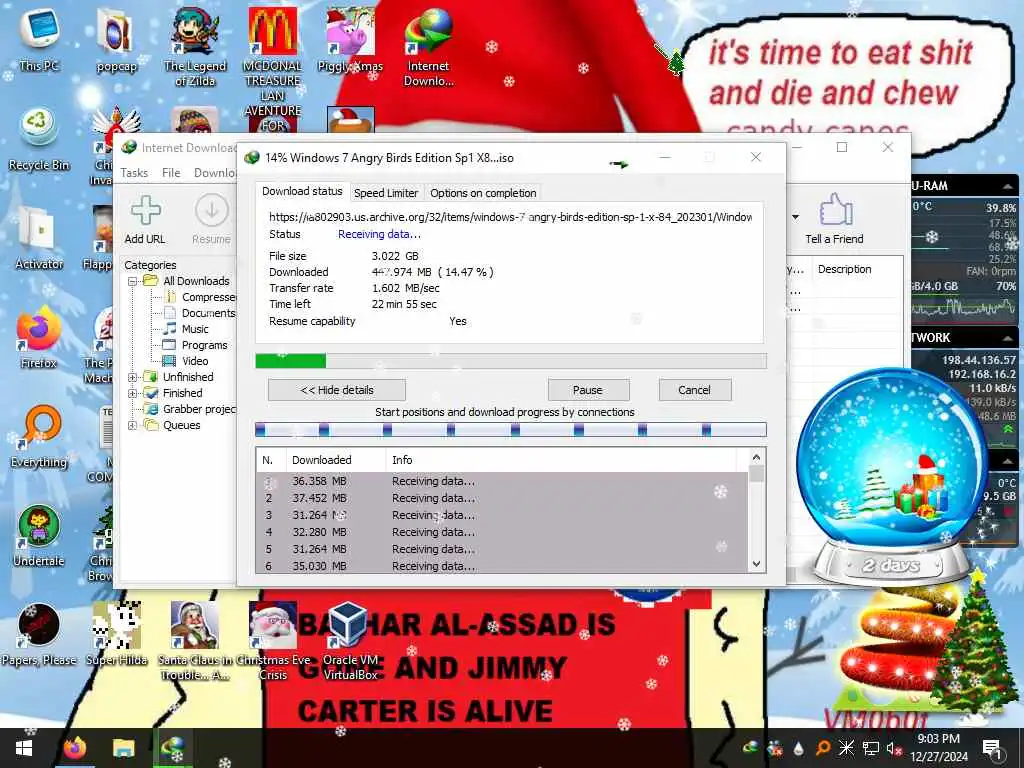Open Internet Download Manager desktop shortcut
1024x768 pixels.
tap(428, 47)
